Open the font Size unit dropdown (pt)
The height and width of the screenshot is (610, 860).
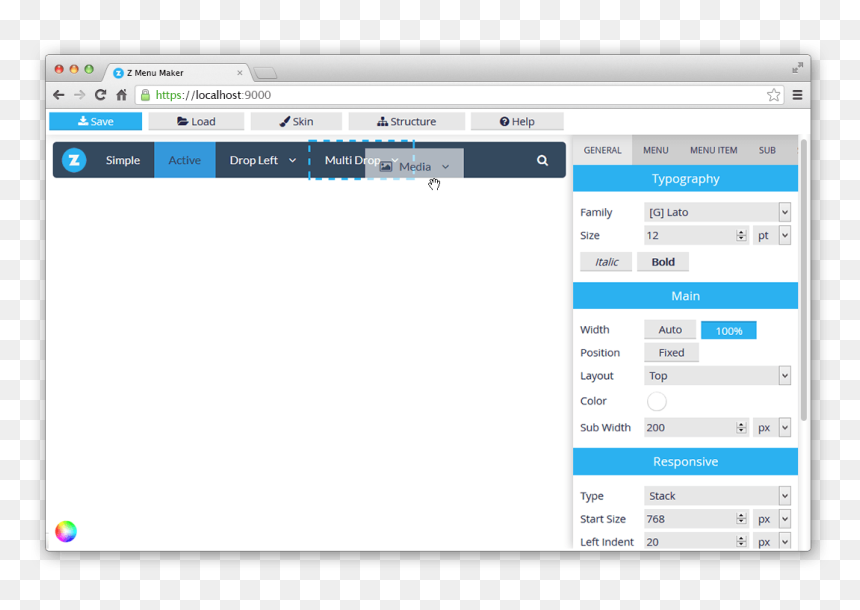pyautogui.click(x=772, y=235)
